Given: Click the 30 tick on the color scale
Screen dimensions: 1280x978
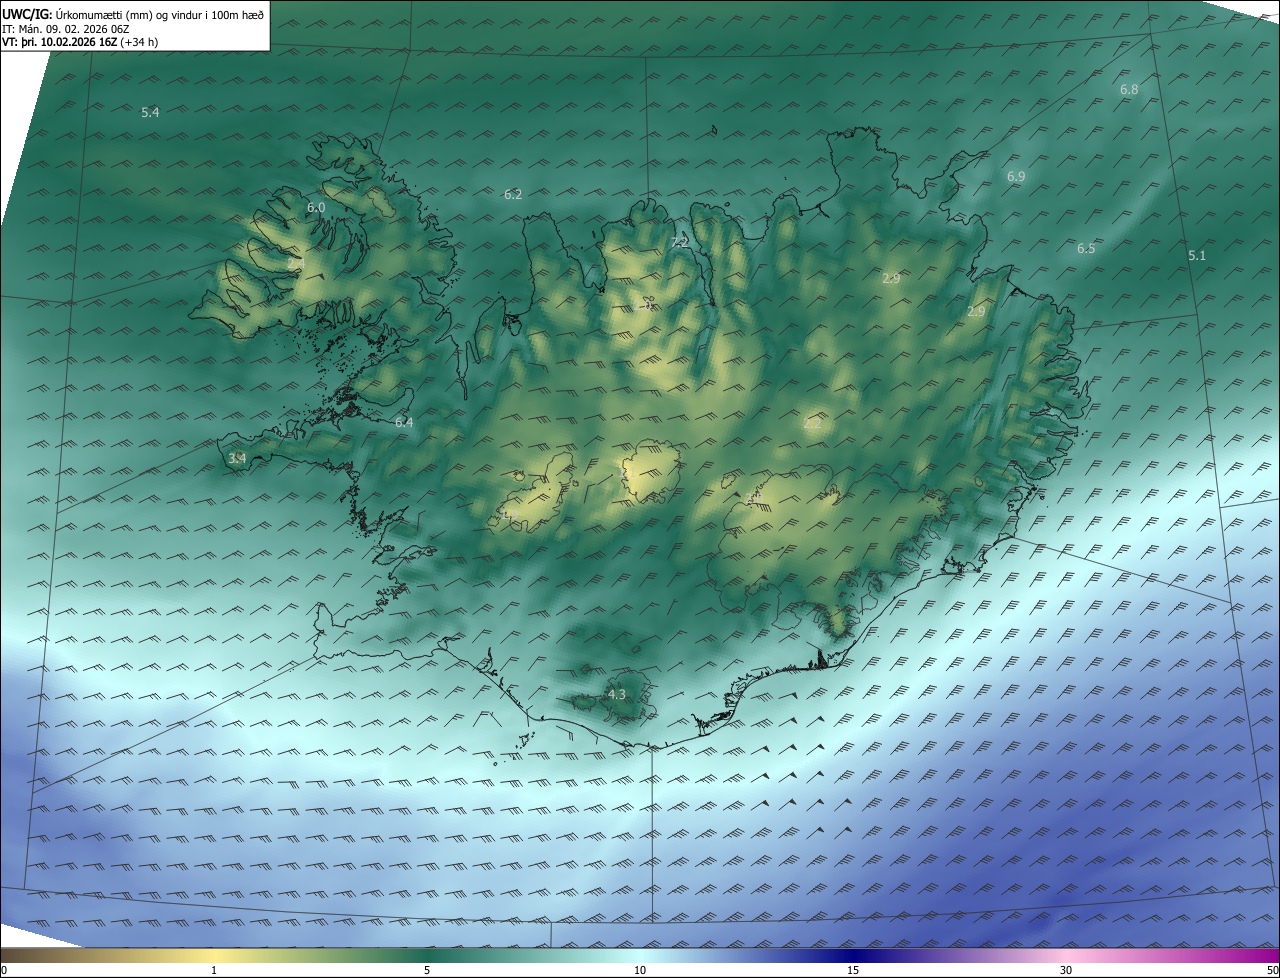Looking at the screenshot, I should point(1066,970).
